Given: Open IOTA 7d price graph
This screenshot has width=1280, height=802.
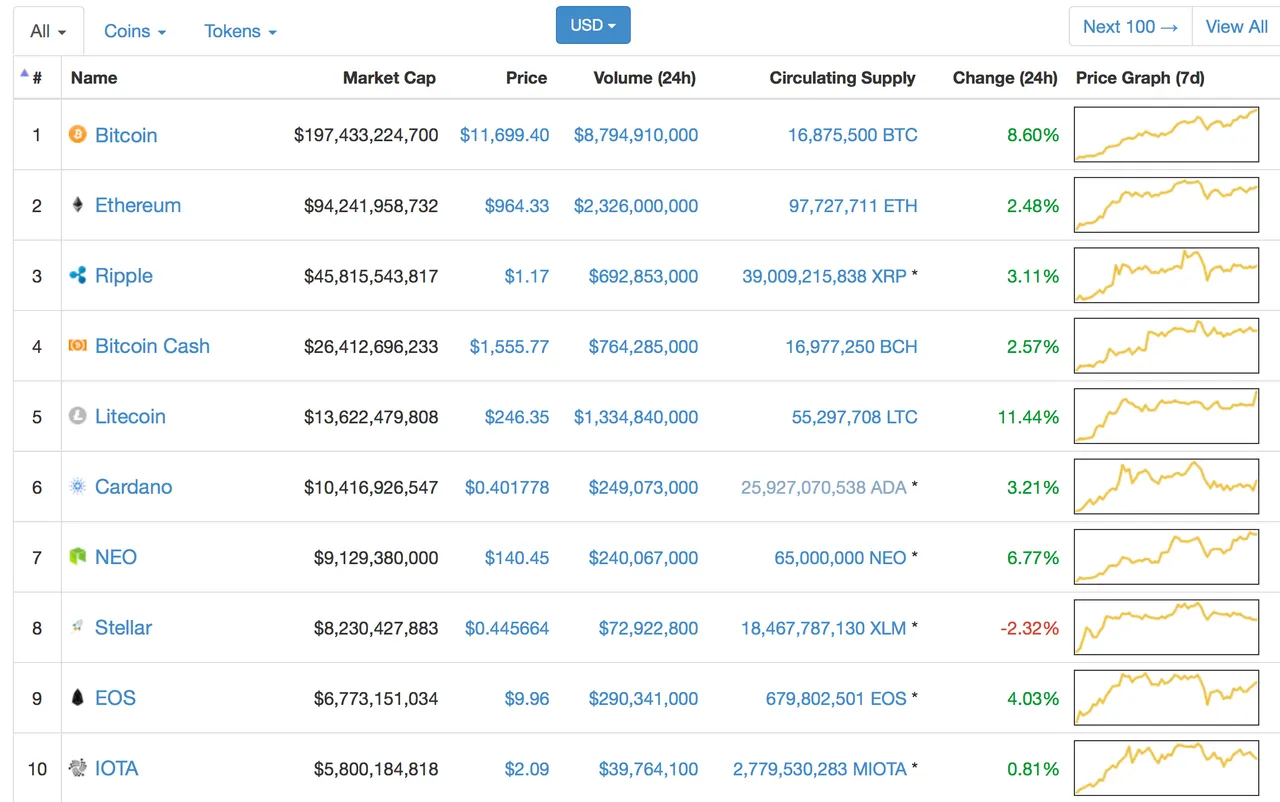Looking at the screenshot, I should click(x=1166, y=768).
